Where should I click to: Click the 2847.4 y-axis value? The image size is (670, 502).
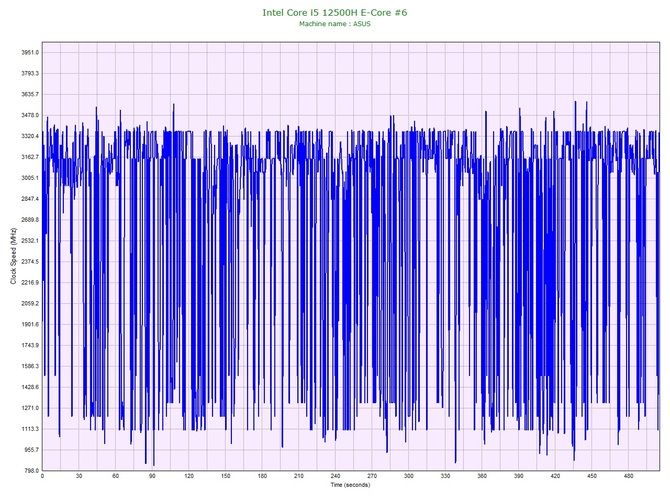[x=30, y=199]
